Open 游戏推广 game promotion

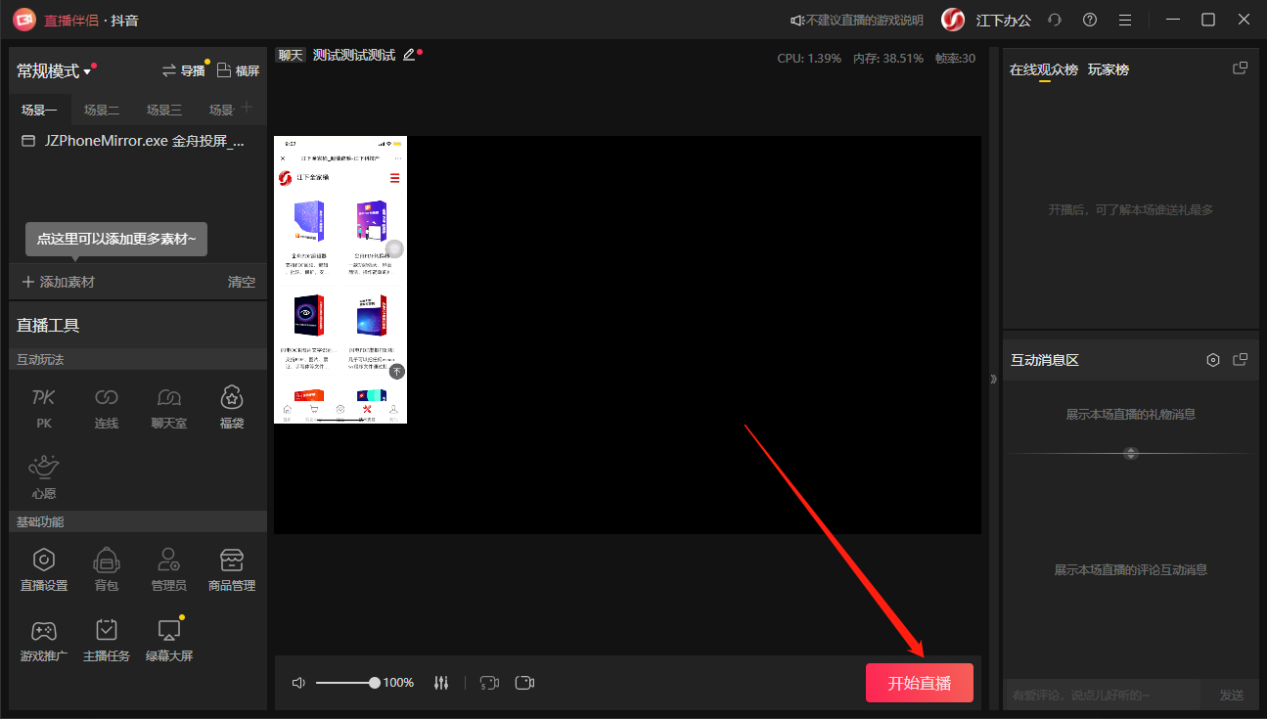pyautogui.click(x=44, y=640)
